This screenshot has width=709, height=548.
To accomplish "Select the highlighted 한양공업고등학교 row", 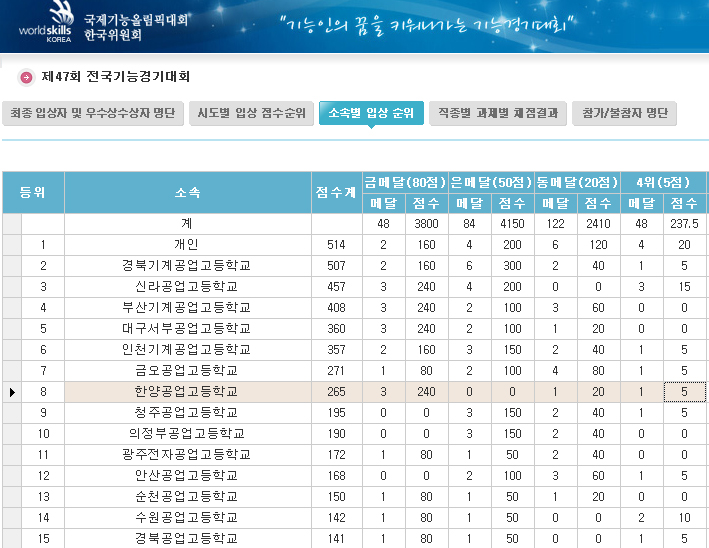I will (x=187, y=392).
